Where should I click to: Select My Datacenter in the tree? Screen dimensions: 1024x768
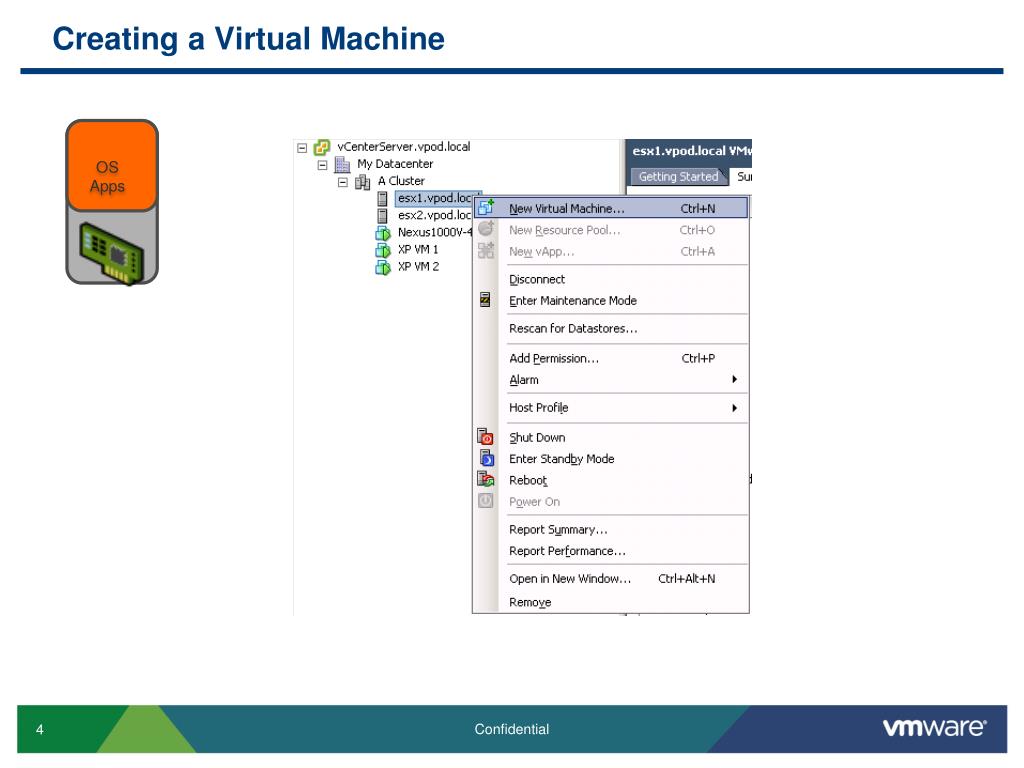click(395, 164)
